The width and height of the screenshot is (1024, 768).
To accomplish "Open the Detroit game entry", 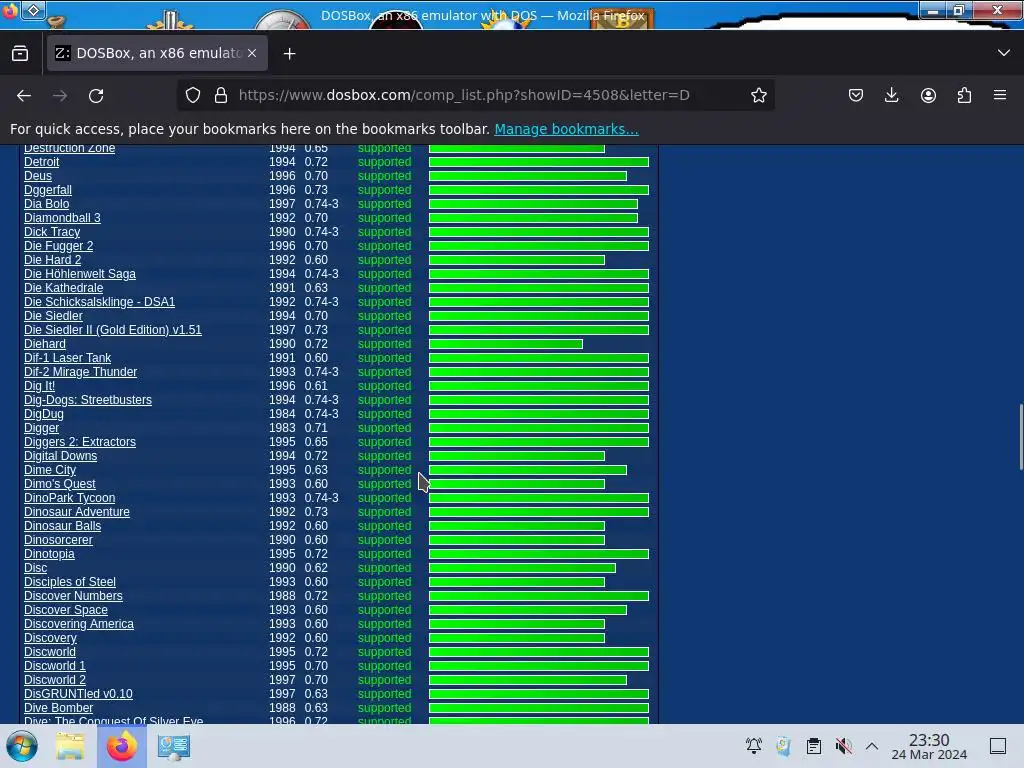I will (42, 162).
